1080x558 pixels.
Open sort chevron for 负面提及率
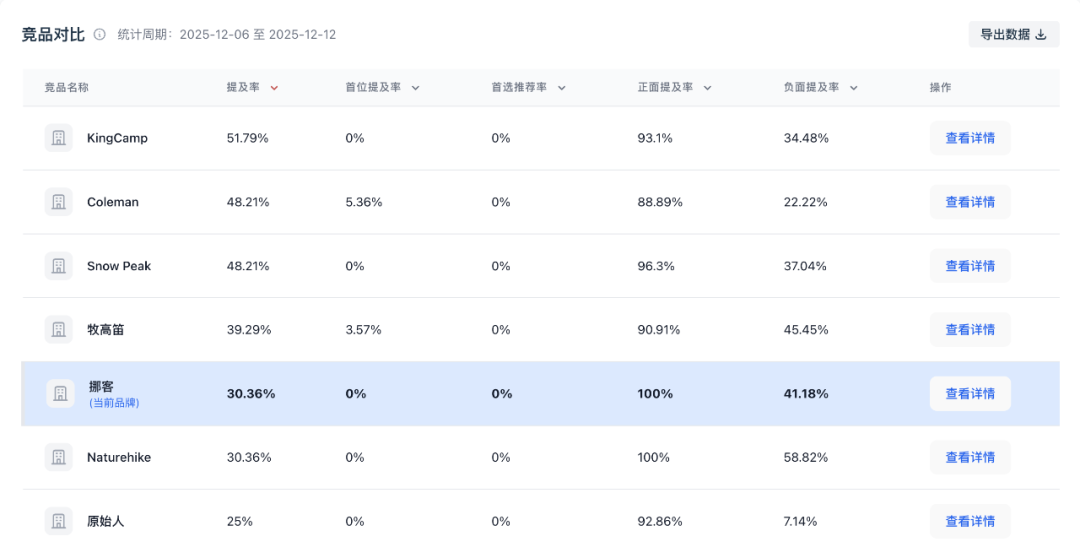(x=853, y=88)
